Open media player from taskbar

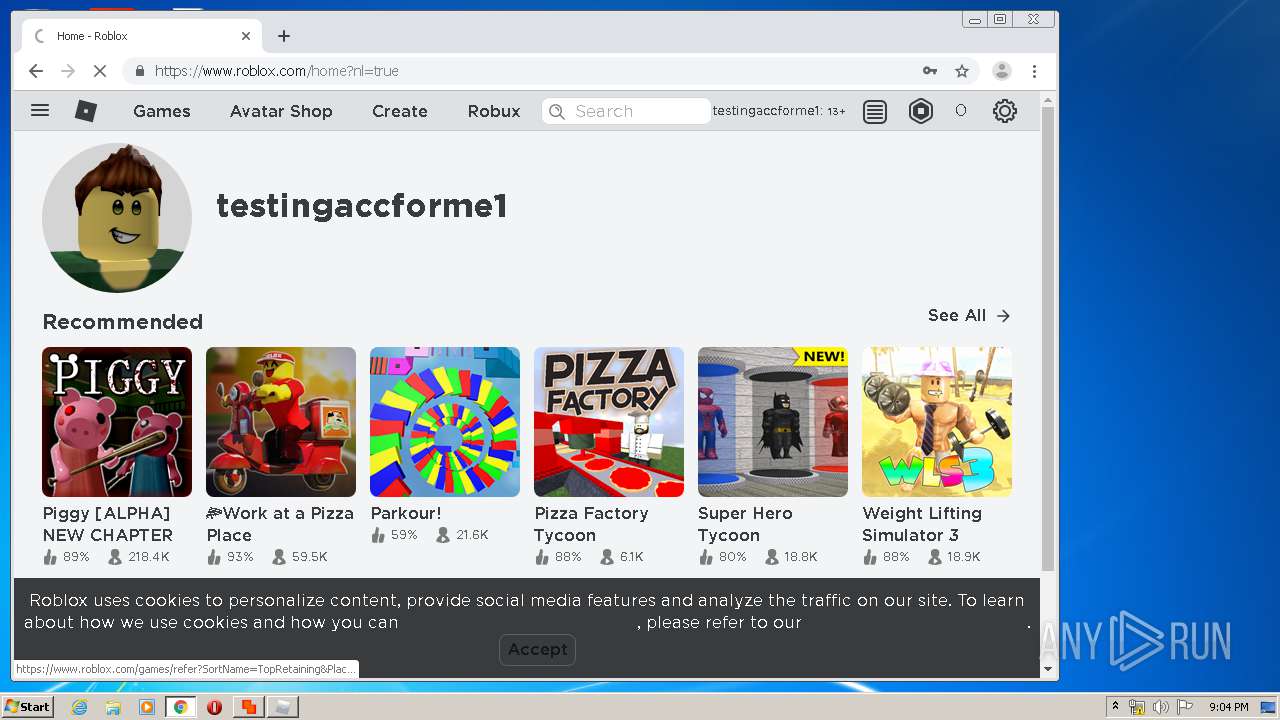pos(147,707)
